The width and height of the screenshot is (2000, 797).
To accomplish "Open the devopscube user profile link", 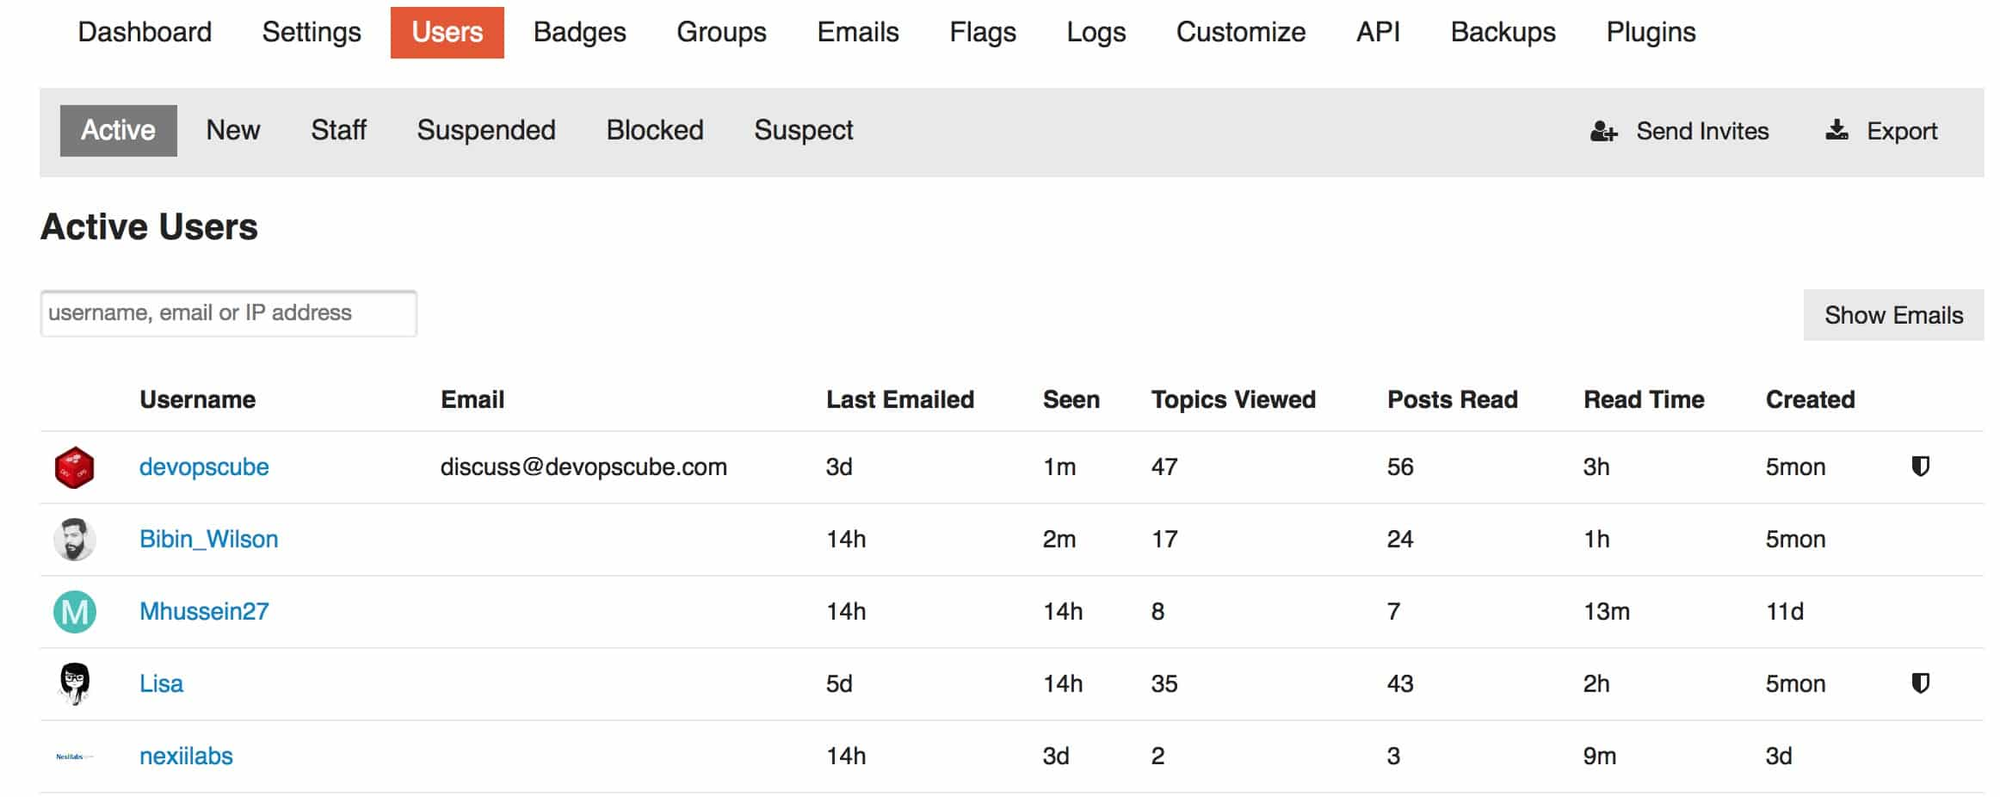I will (204, 467).
